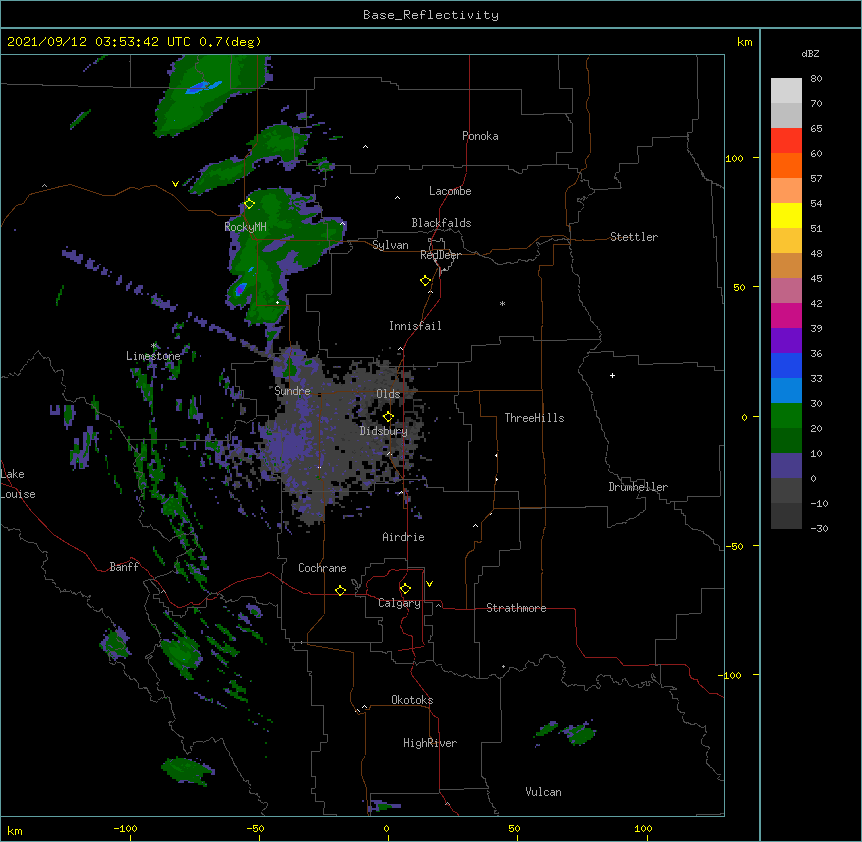
Task: Click the Vulcan label
Action: click(x=543, y=792)
